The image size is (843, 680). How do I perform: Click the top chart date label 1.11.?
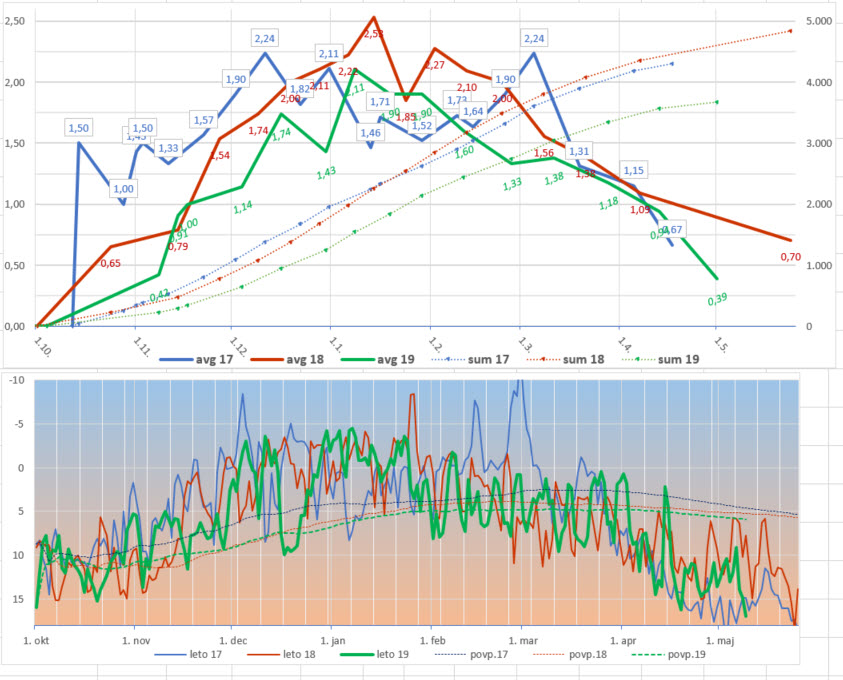(x=141, y=346)
